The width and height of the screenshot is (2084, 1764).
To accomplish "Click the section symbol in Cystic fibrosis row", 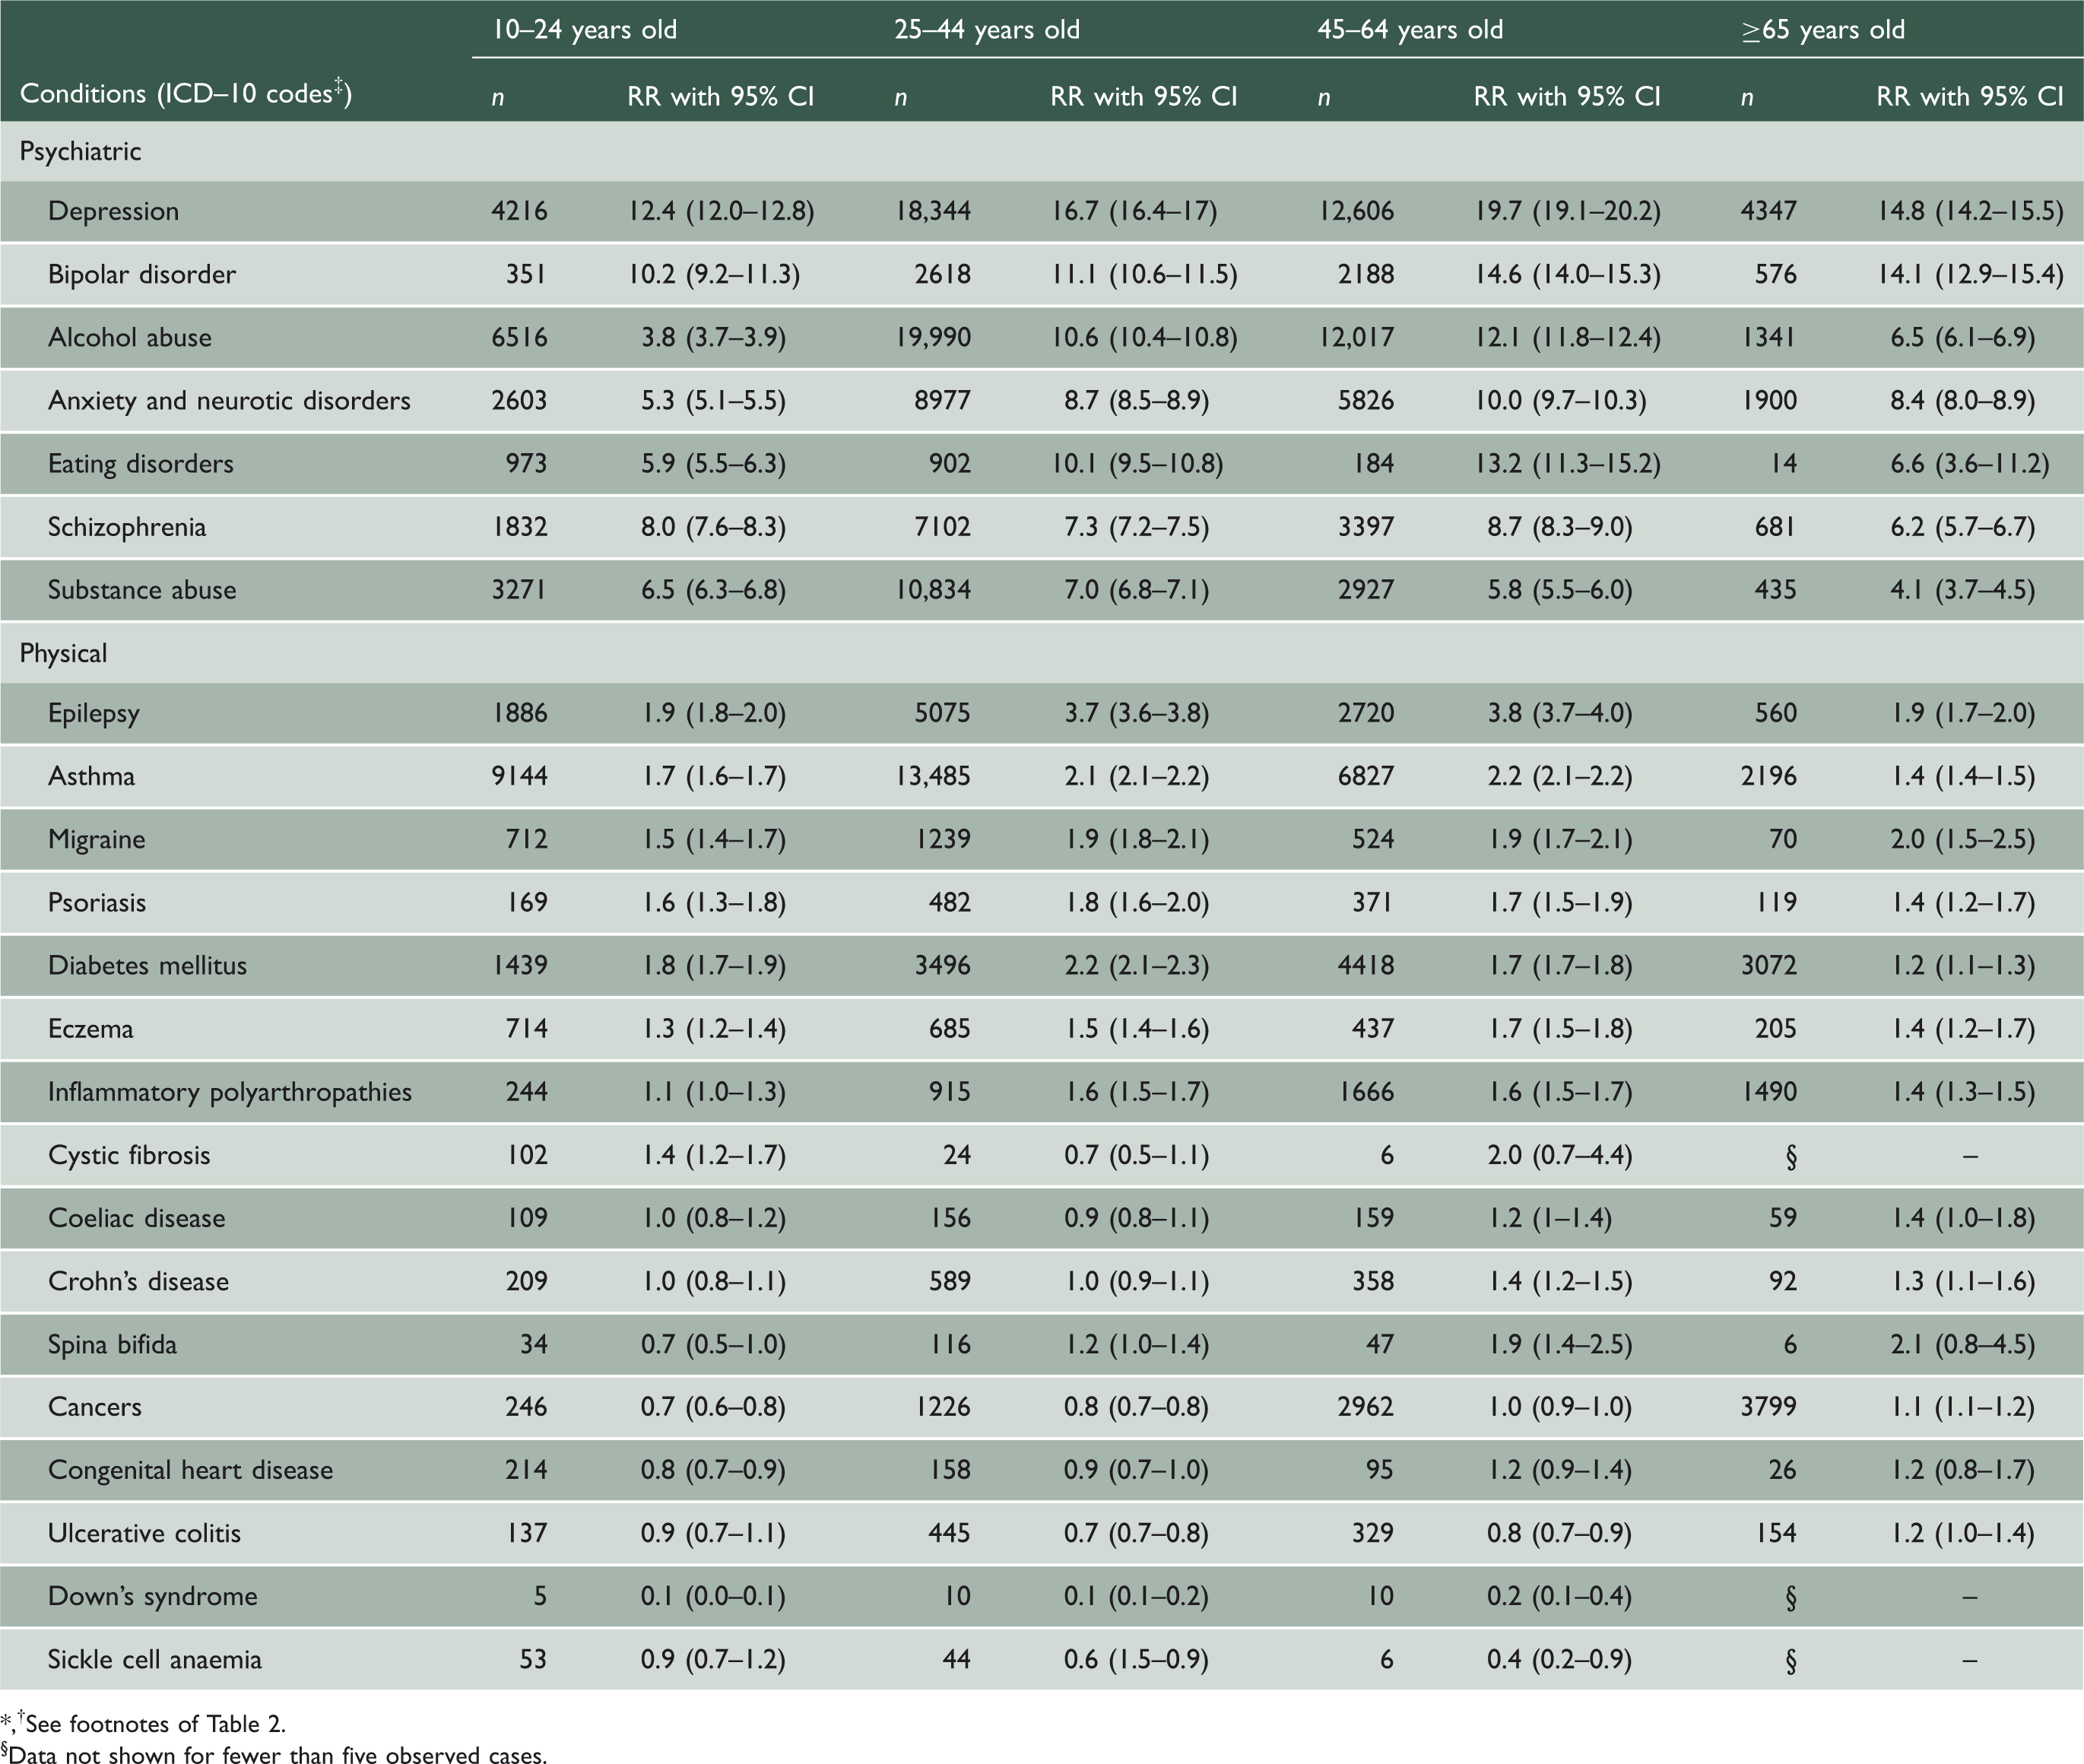I will point(1790,1156).
